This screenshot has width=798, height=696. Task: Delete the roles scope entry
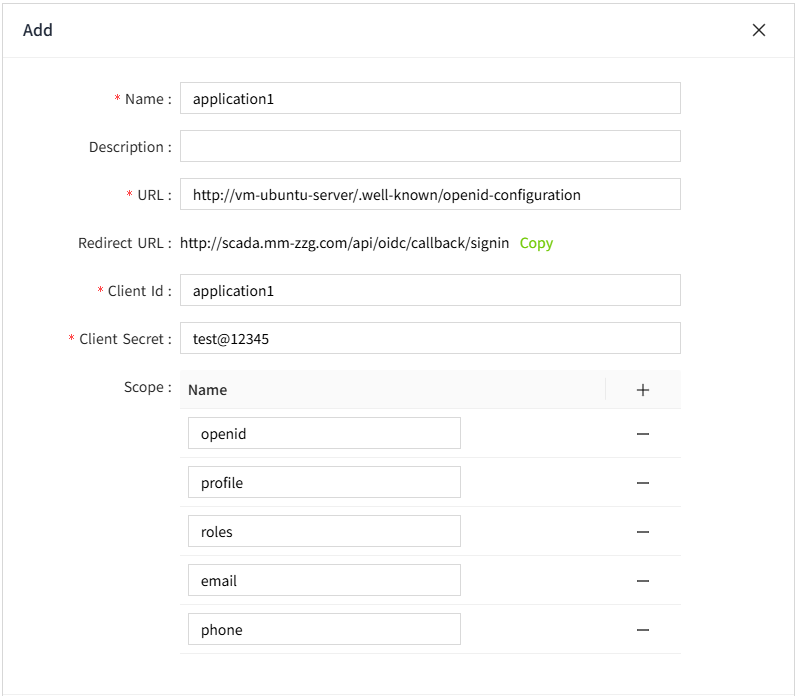643,532
